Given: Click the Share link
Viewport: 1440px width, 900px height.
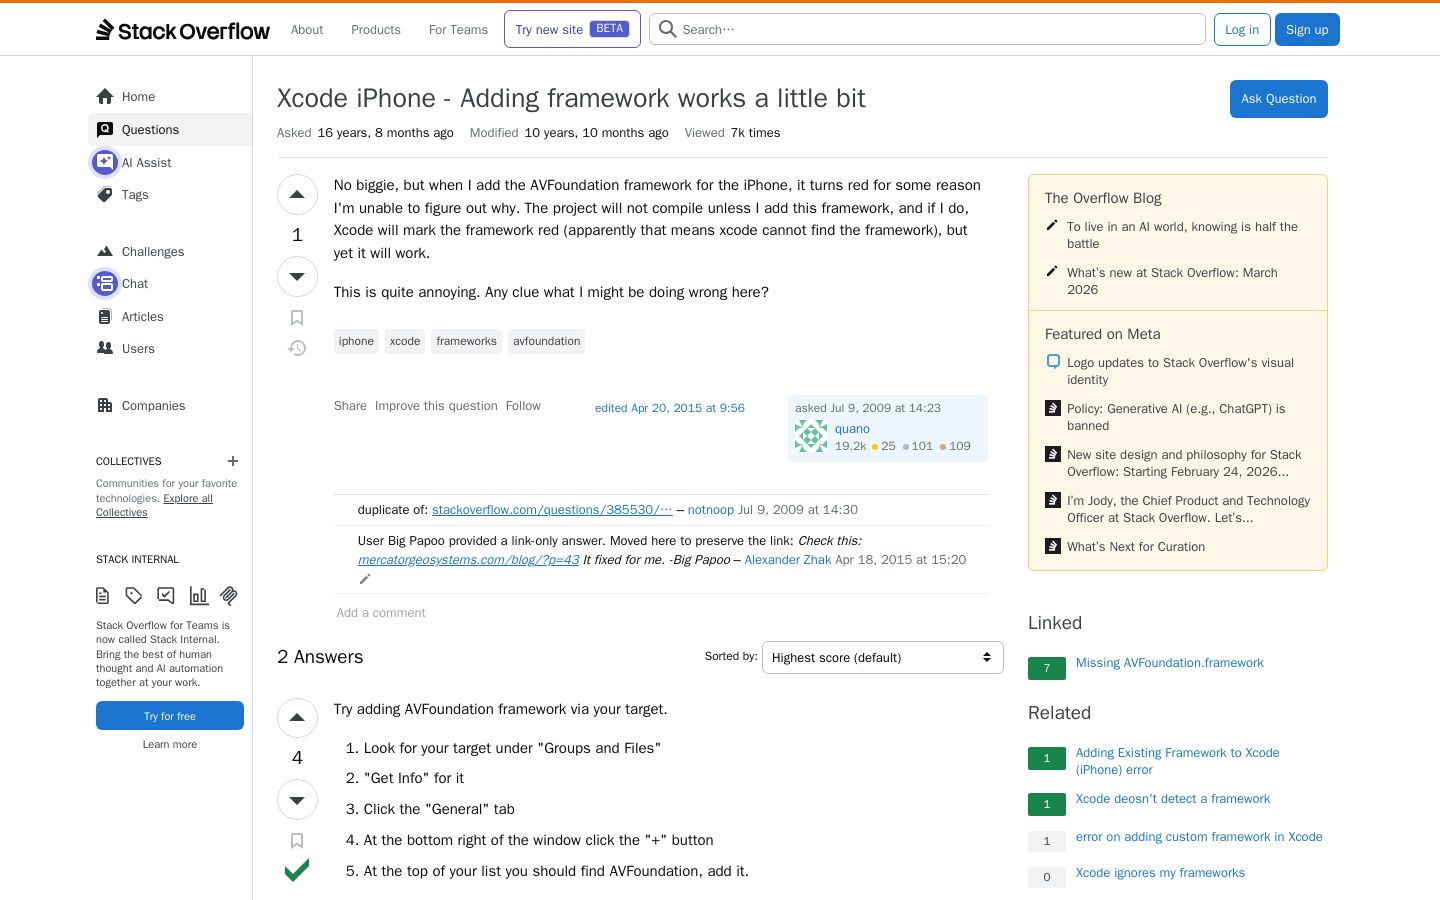Looking at the screenshot, I should pos(350,406).
